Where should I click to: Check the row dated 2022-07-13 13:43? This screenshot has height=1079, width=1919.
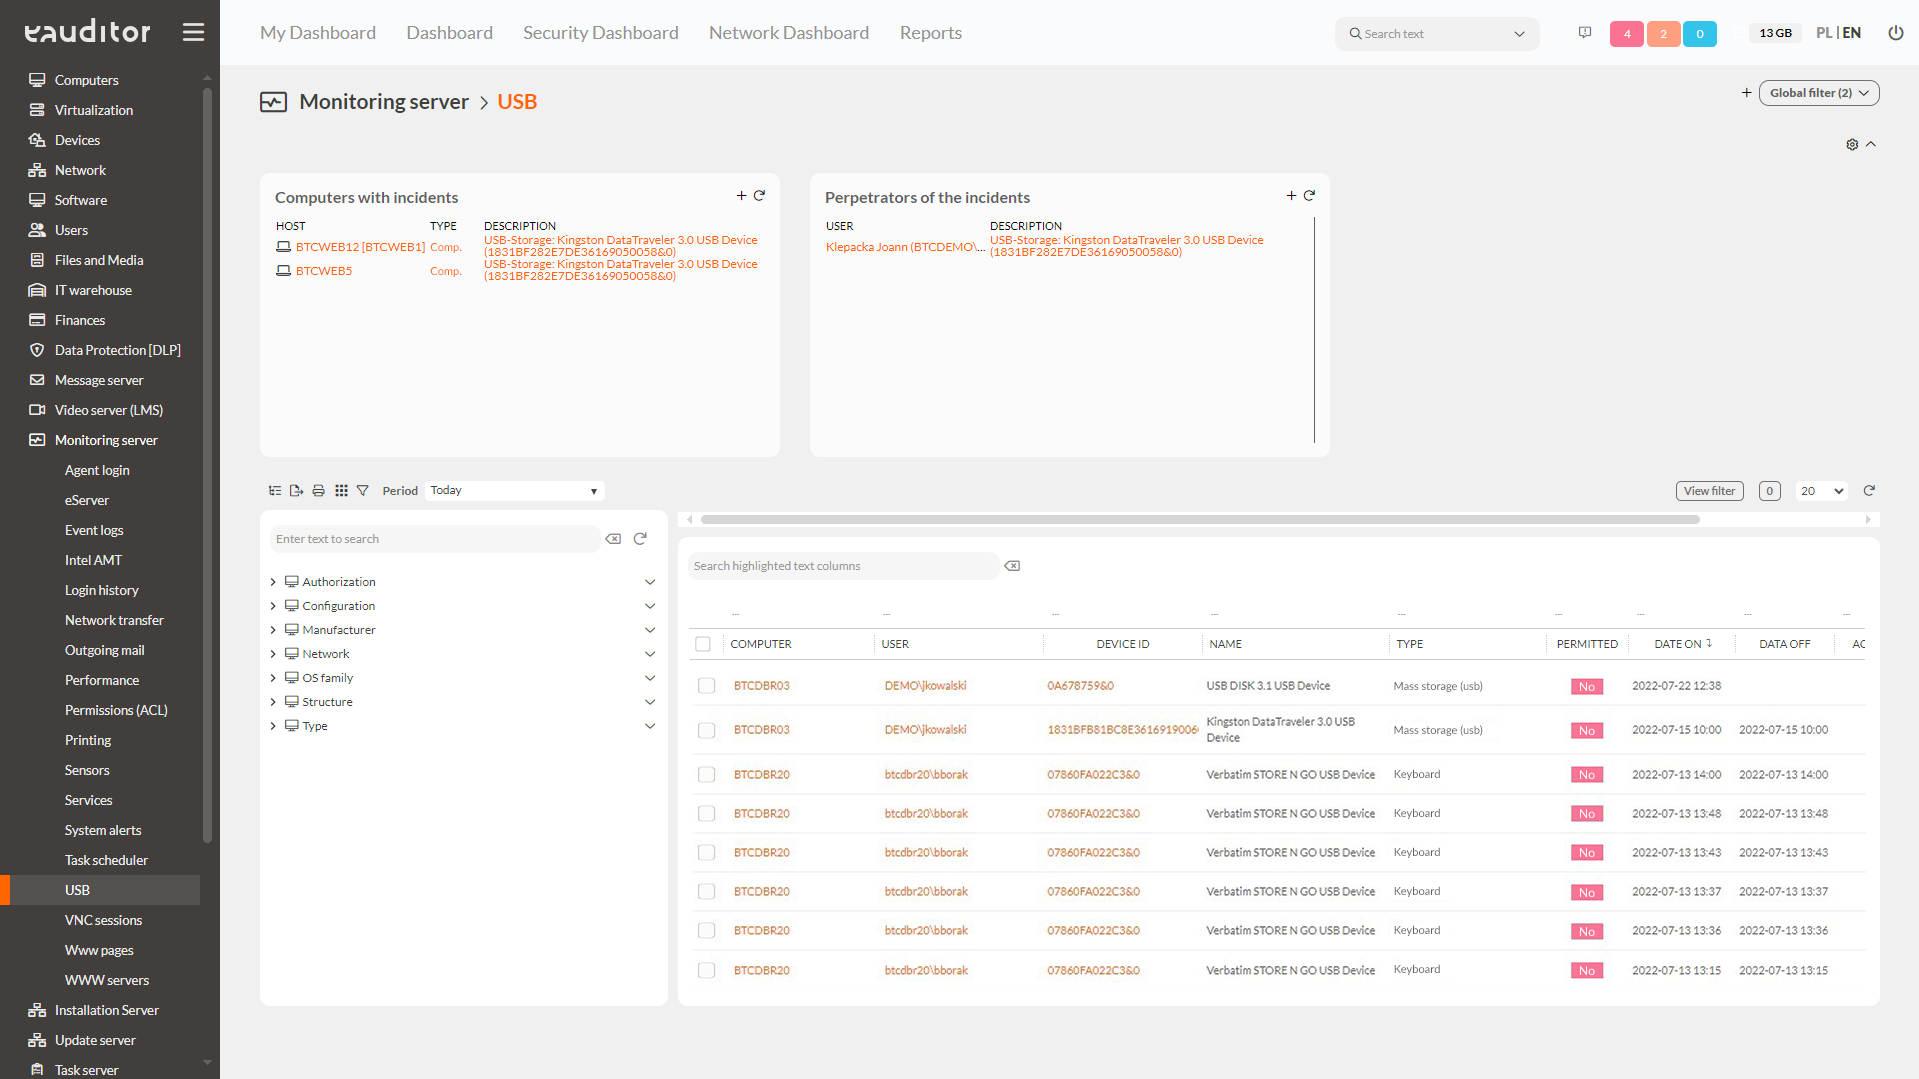coord(707,853)
